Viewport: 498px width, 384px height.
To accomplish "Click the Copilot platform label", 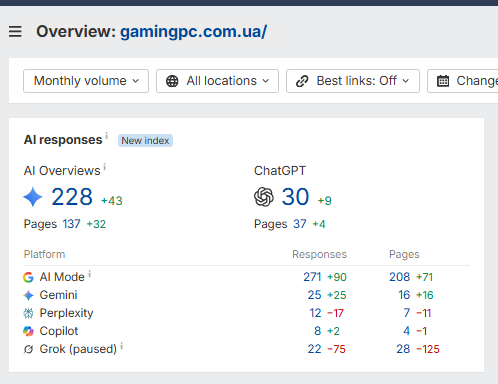I will pos(59,331).
